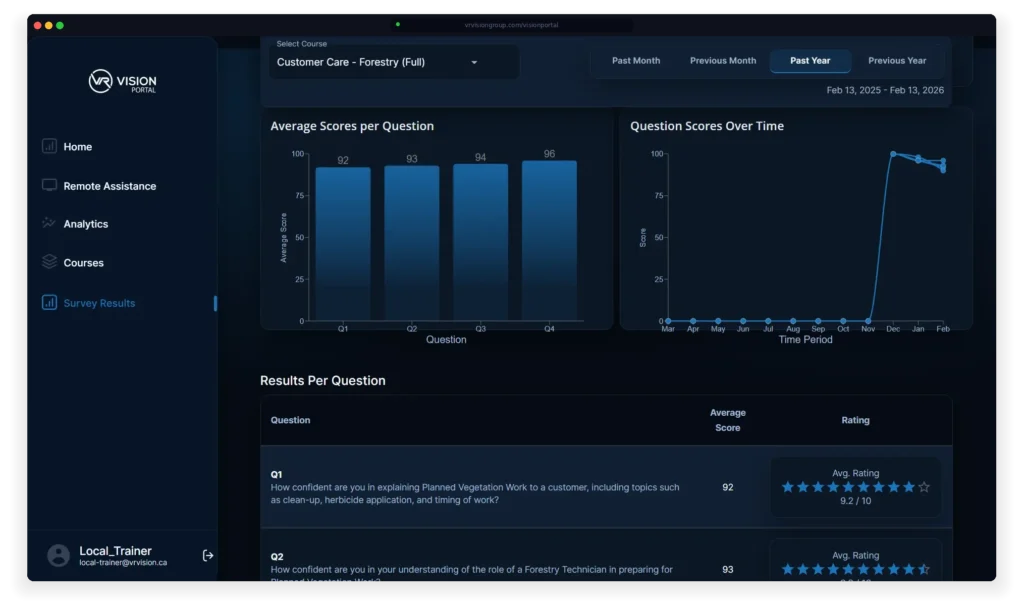Open Survey Results from the sidebar menu
The width and height of the screenshot is (1024, 611).
tap(99, 303)
